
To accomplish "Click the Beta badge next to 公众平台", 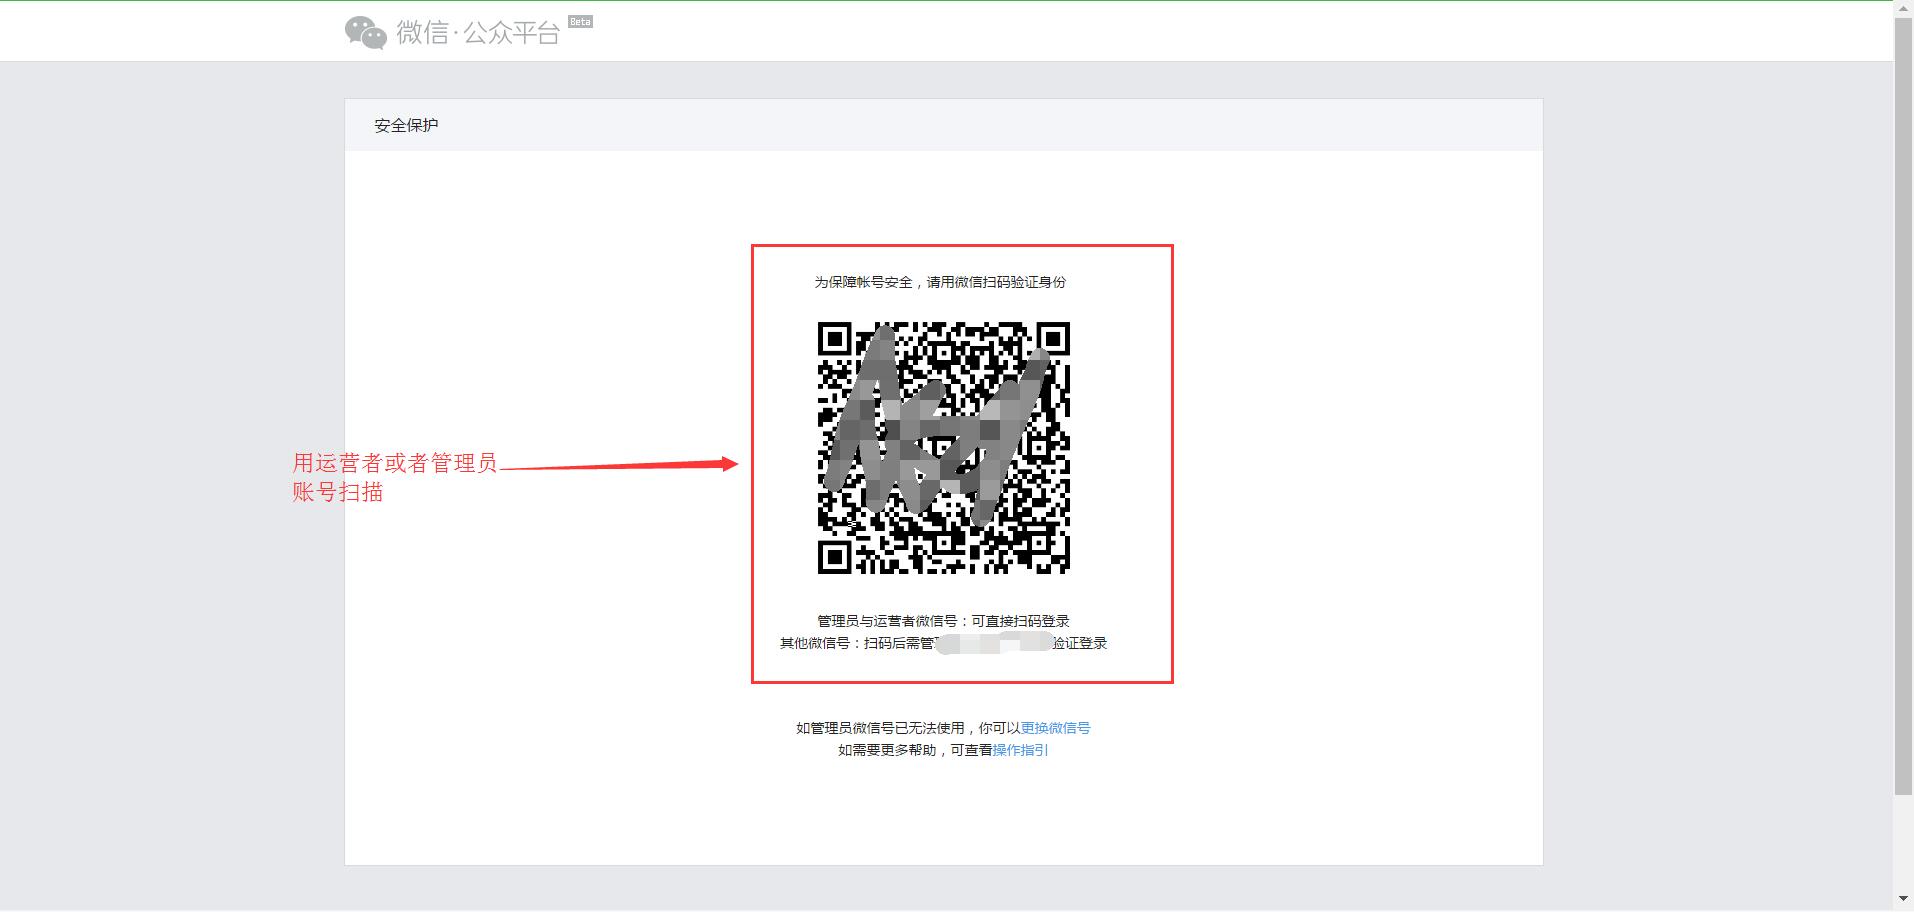I will point(580,21).
